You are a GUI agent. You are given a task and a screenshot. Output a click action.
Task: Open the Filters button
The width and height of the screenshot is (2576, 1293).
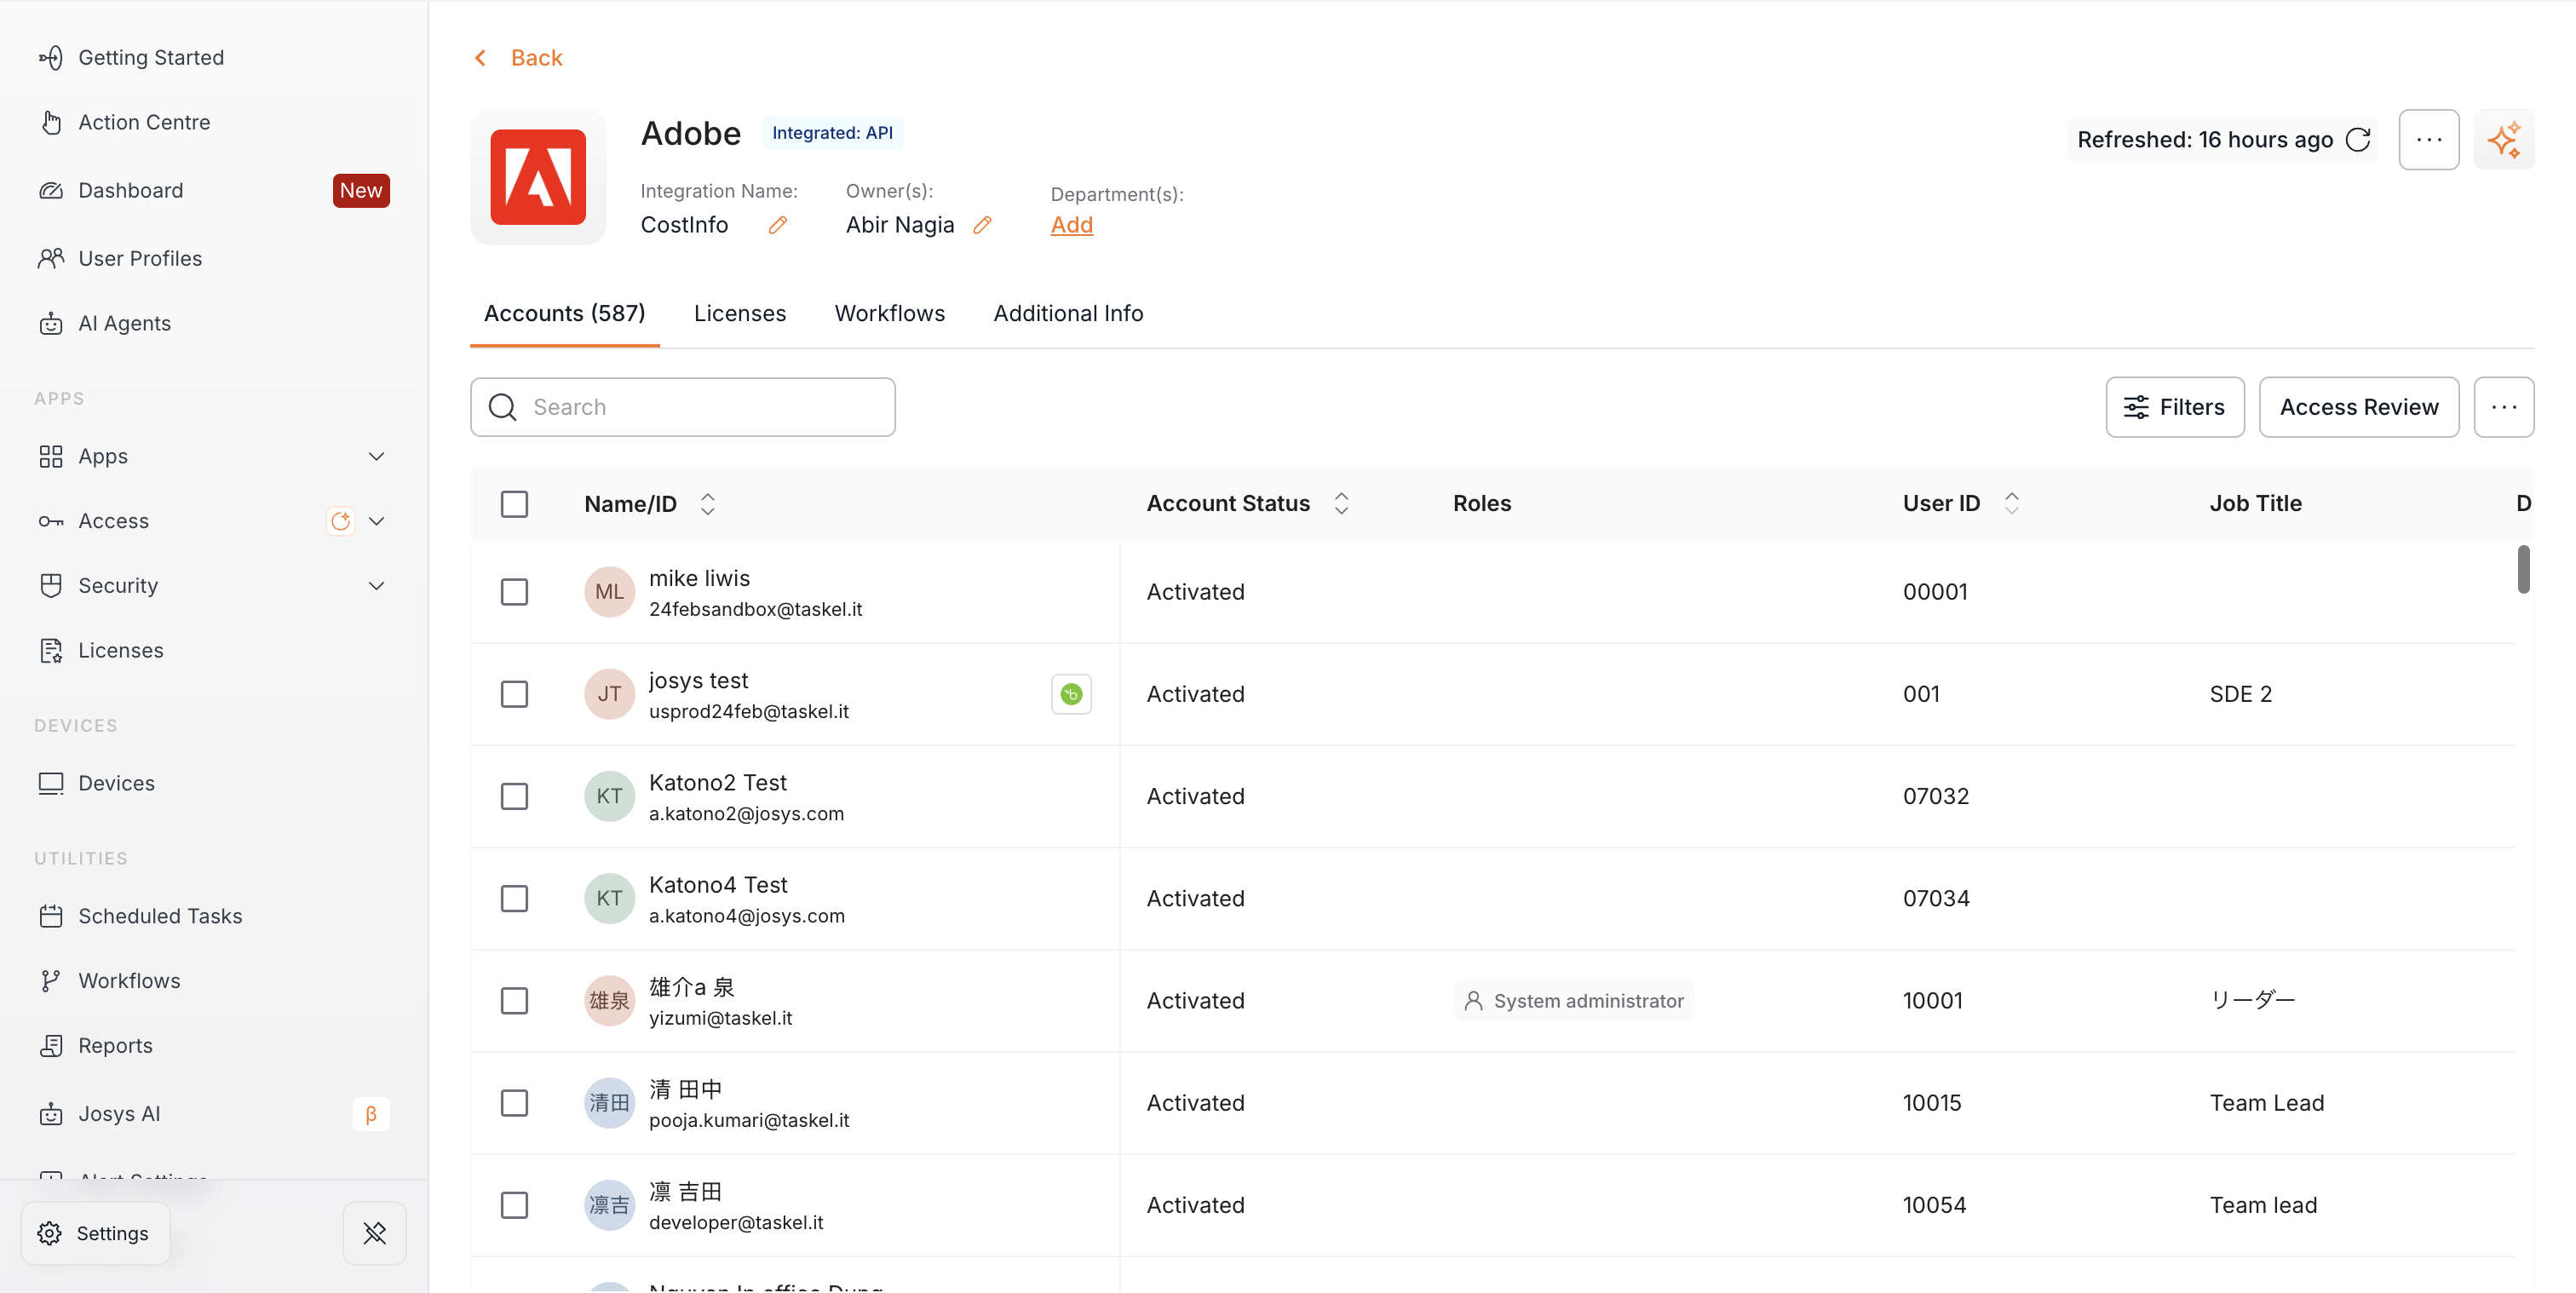point(2175,407)
